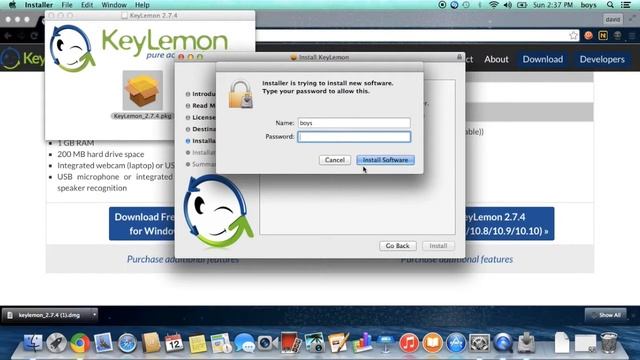
Task: Open the Developers tab on KeyLemon site
Action: point(602,59)
